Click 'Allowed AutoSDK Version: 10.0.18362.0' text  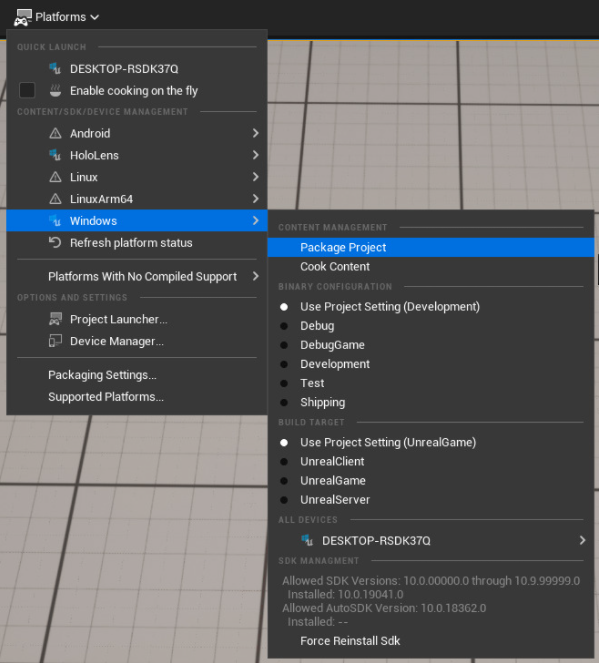[384, 608]
